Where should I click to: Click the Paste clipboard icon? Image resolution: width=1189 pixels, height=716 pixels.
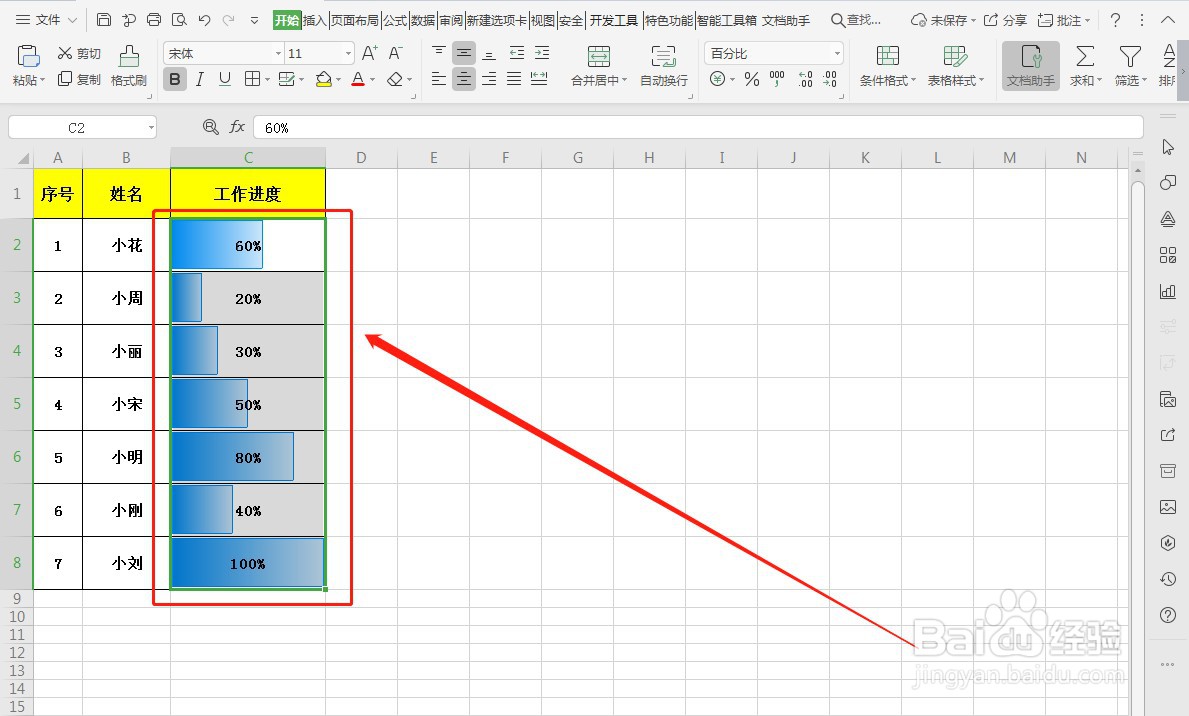(28, 56)
